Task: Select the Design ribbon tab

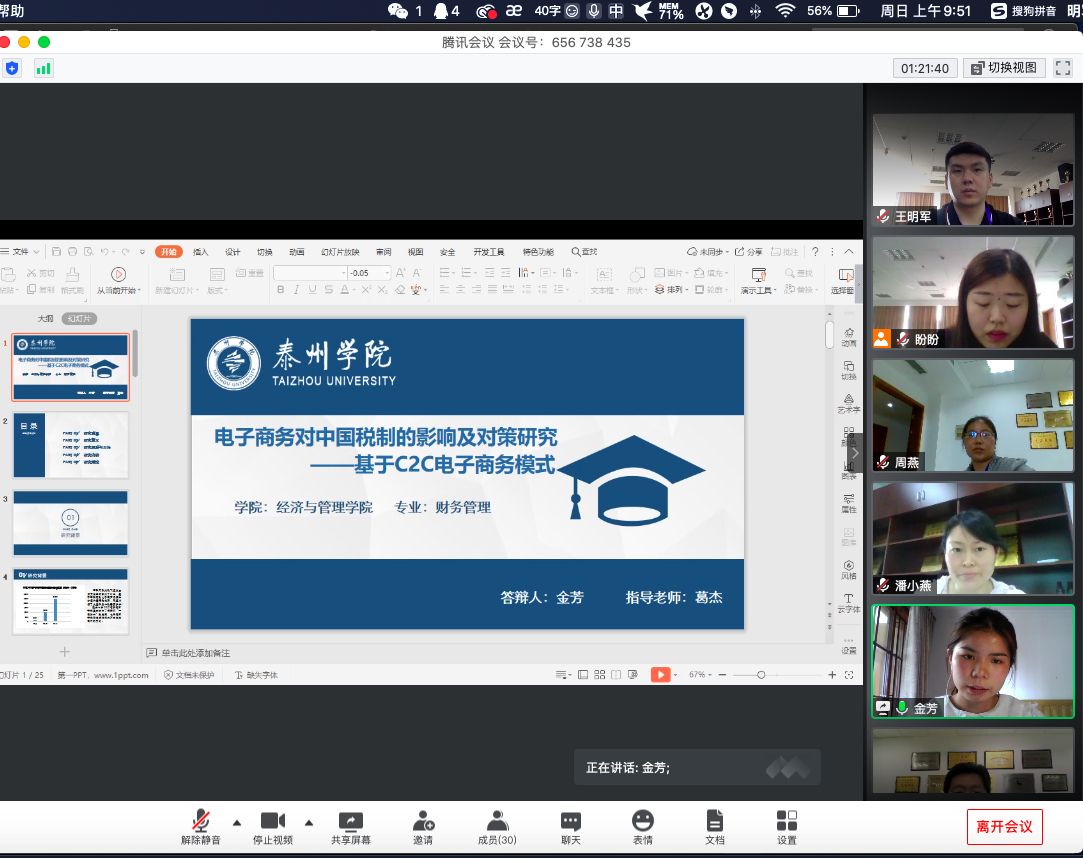Action: click(233, 252)
